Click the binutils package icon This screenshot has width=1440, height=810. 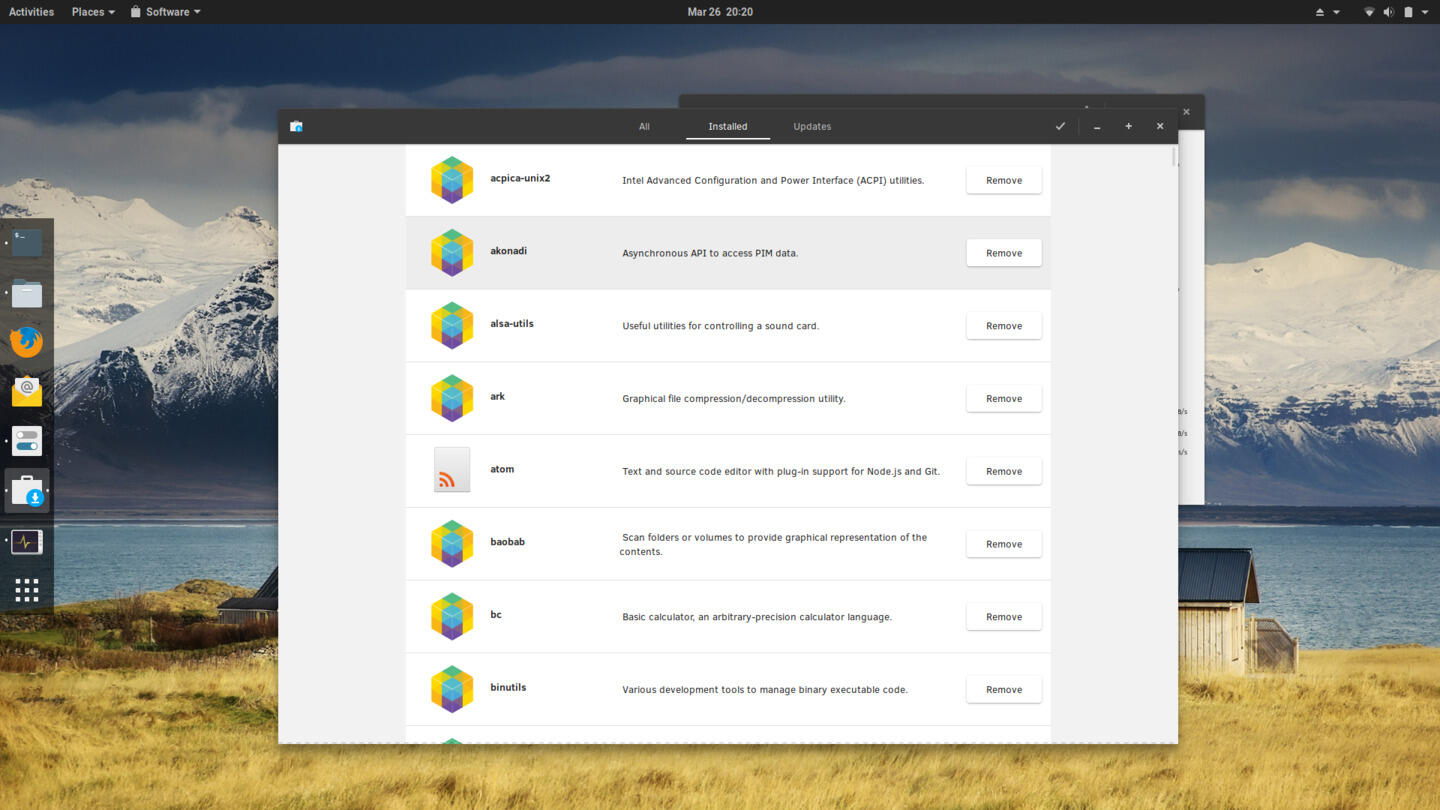tap(452, 689)
